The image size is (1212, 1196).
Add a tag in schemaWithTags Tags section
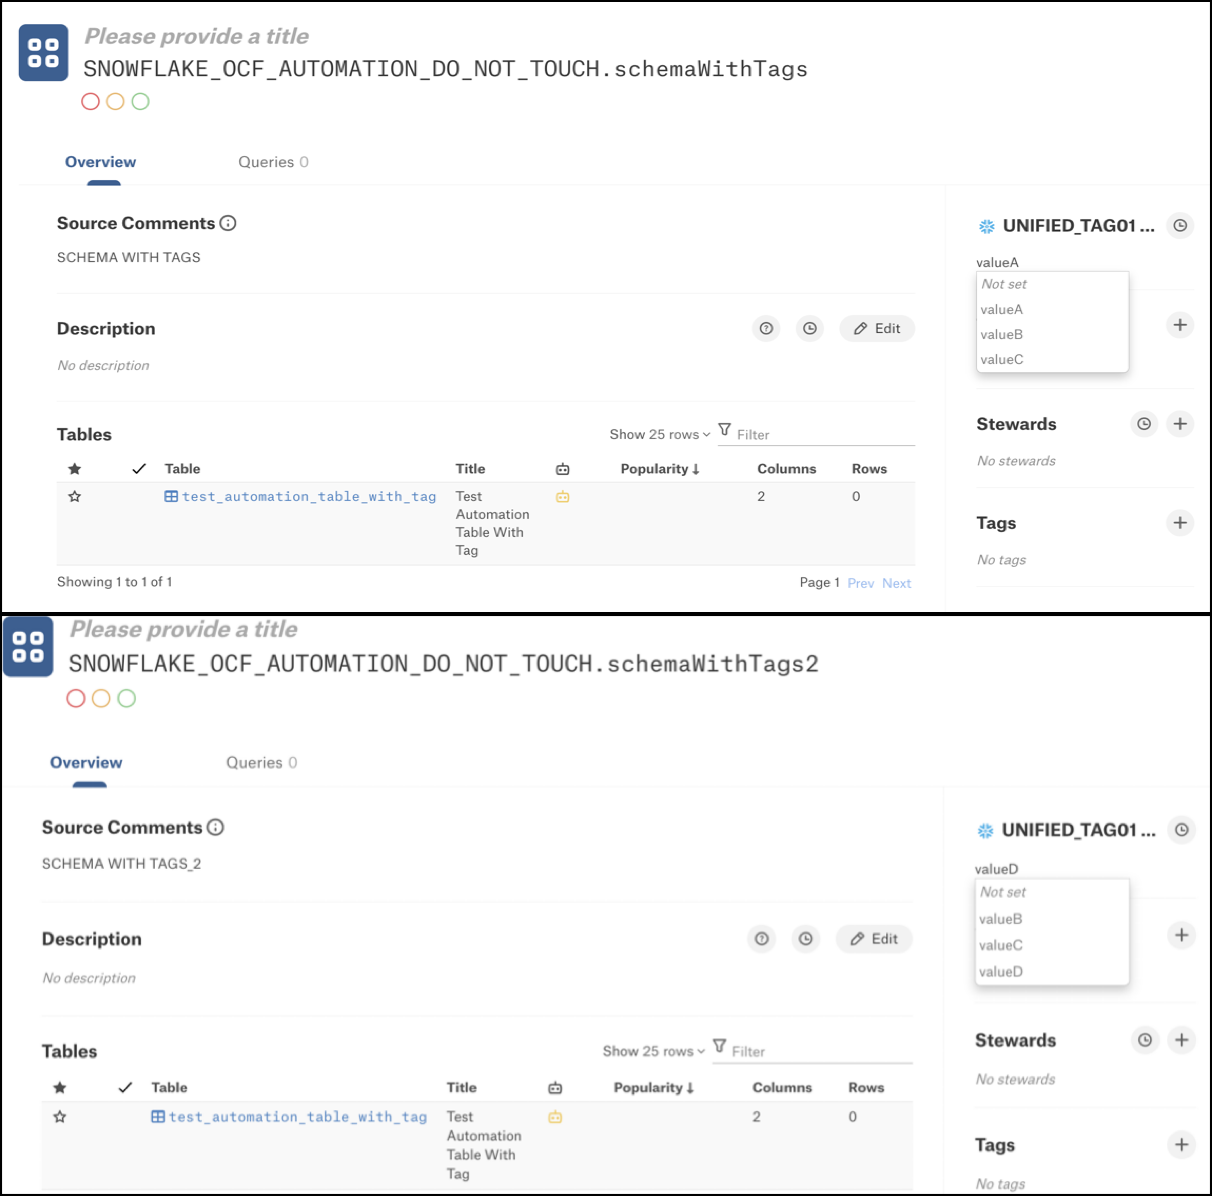[x=1180, y=523]
